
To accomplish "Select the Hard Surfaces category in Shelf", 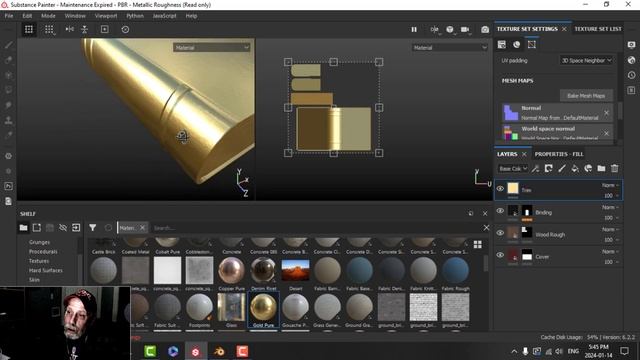I will click(45, 271).
